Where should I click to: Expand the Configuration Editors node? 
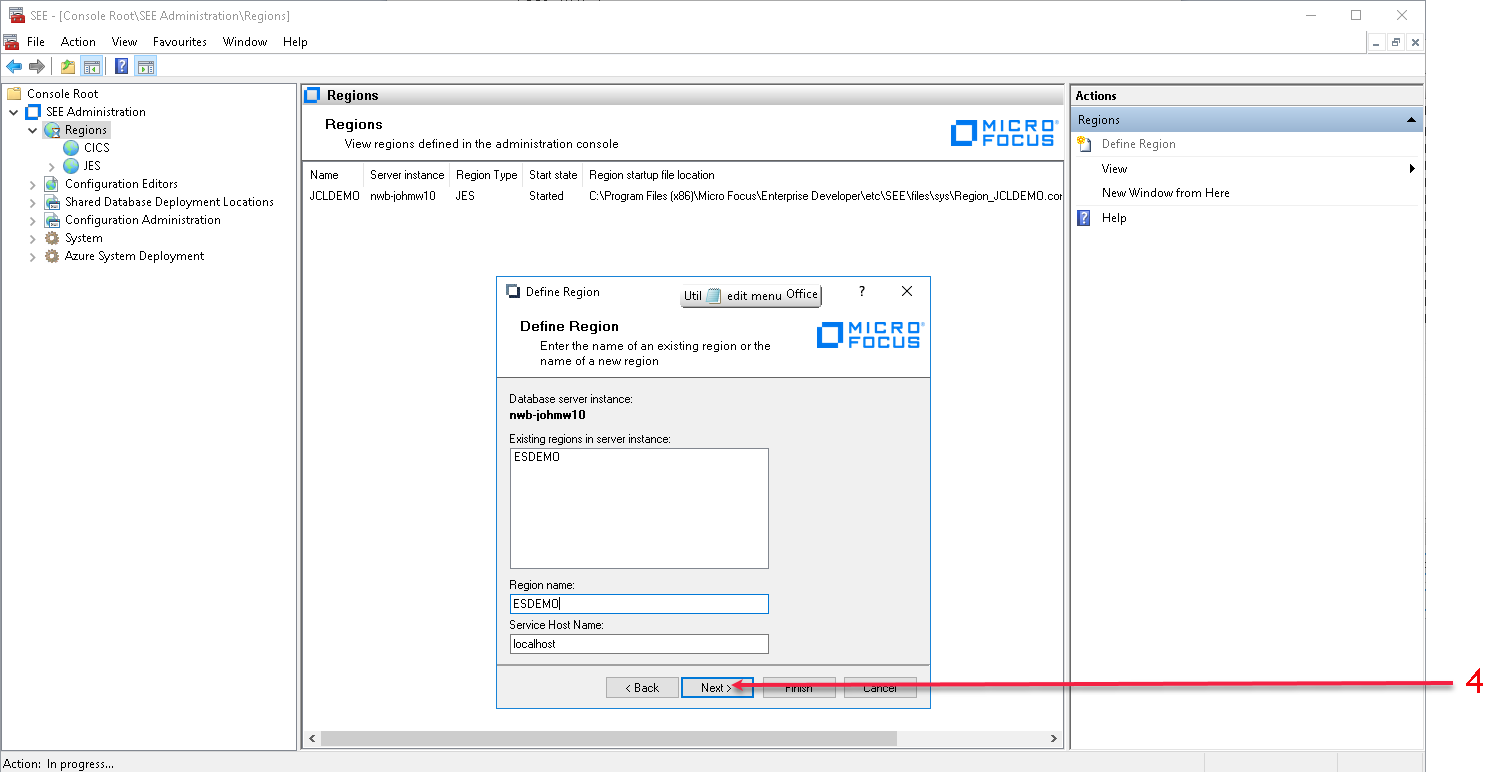pos(33,184)
